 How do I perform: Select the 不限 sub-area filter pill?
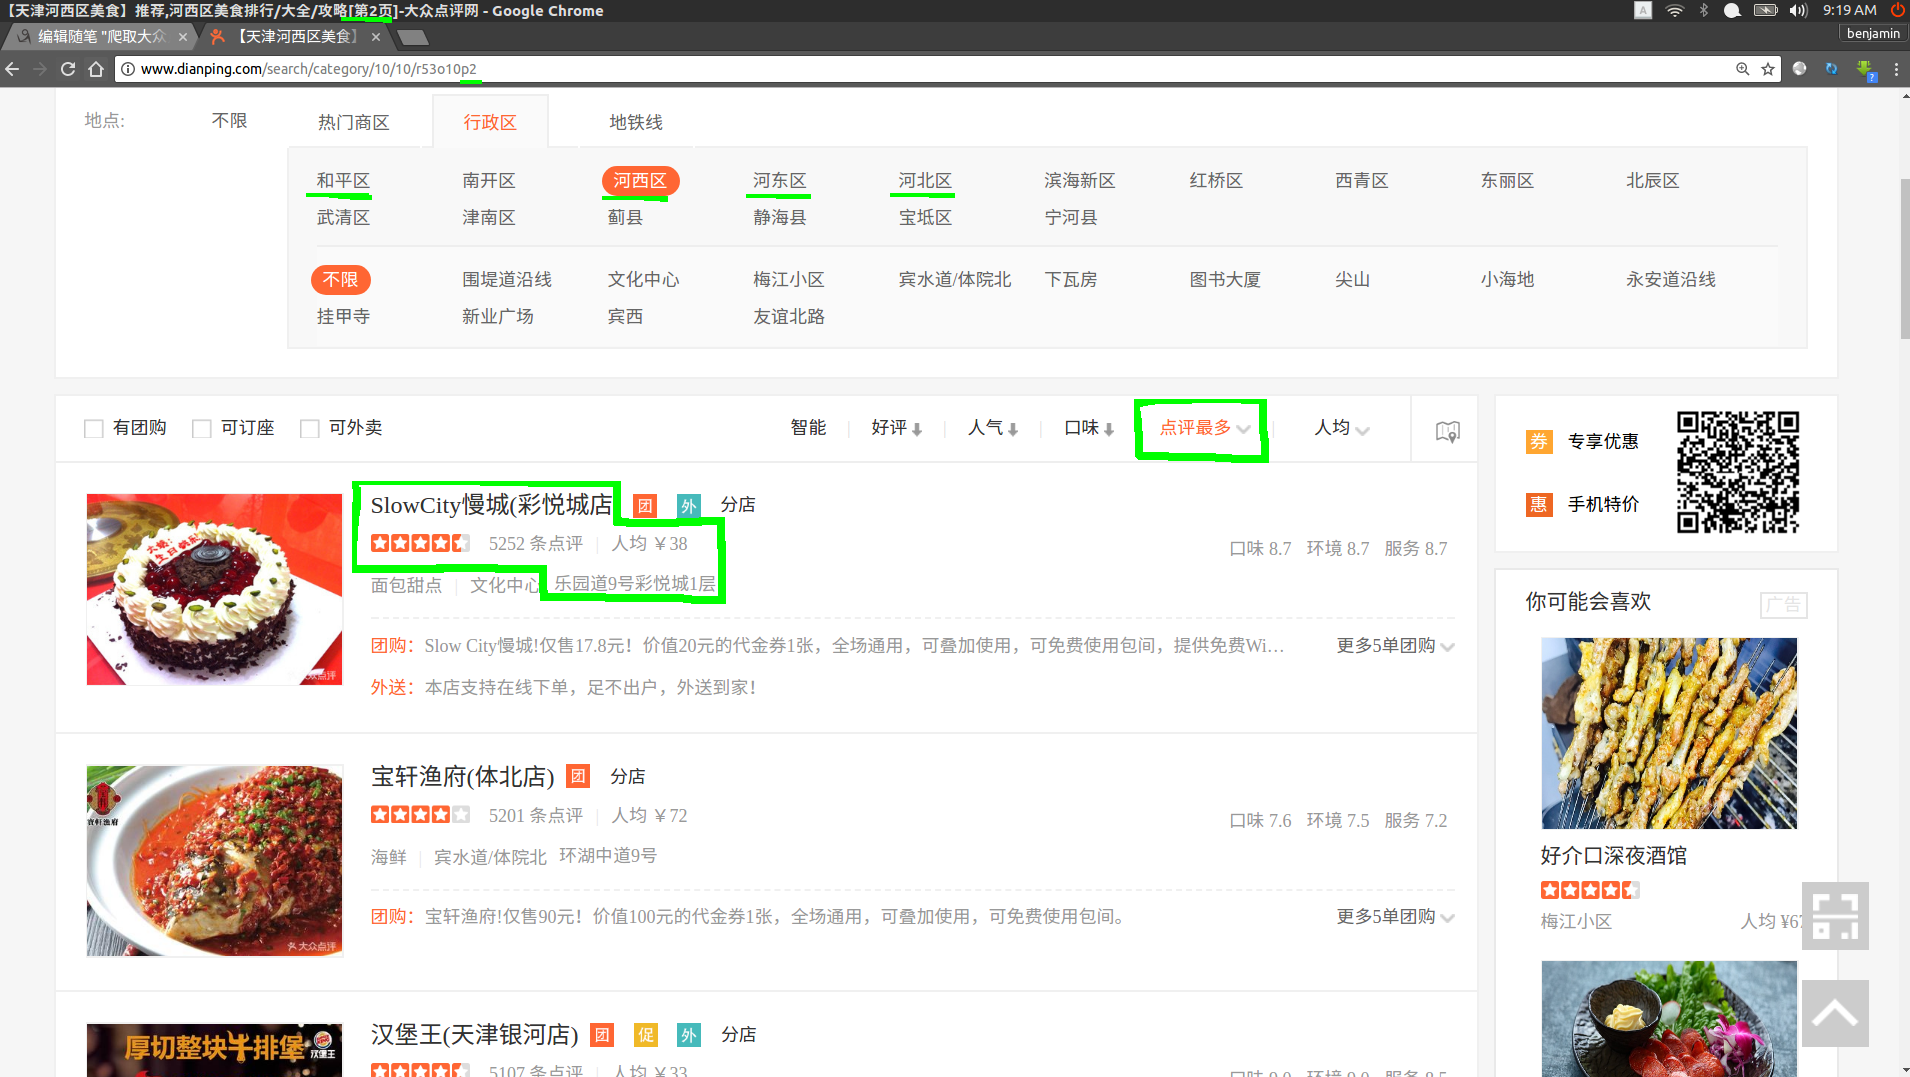click(x=341, y=280)
